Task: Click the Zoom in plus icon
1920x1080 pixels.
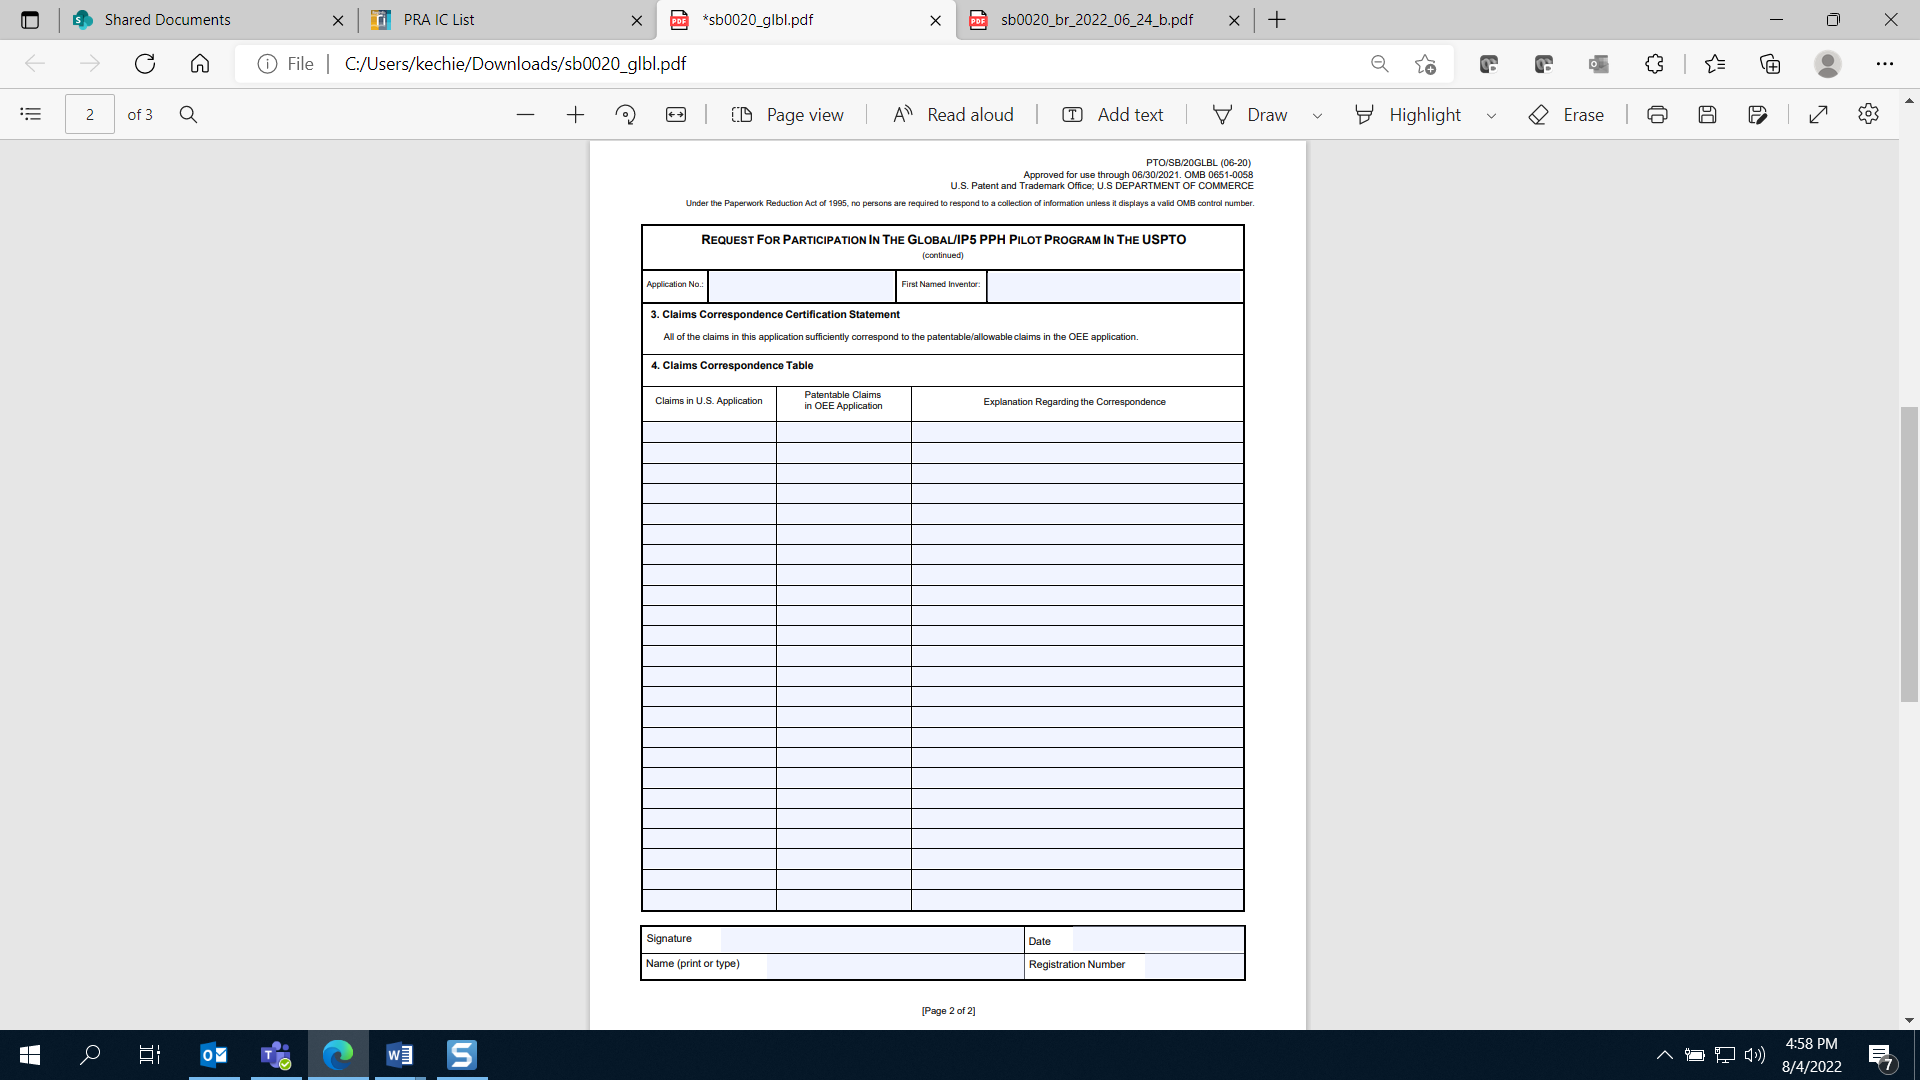Action: coord(575,115)
